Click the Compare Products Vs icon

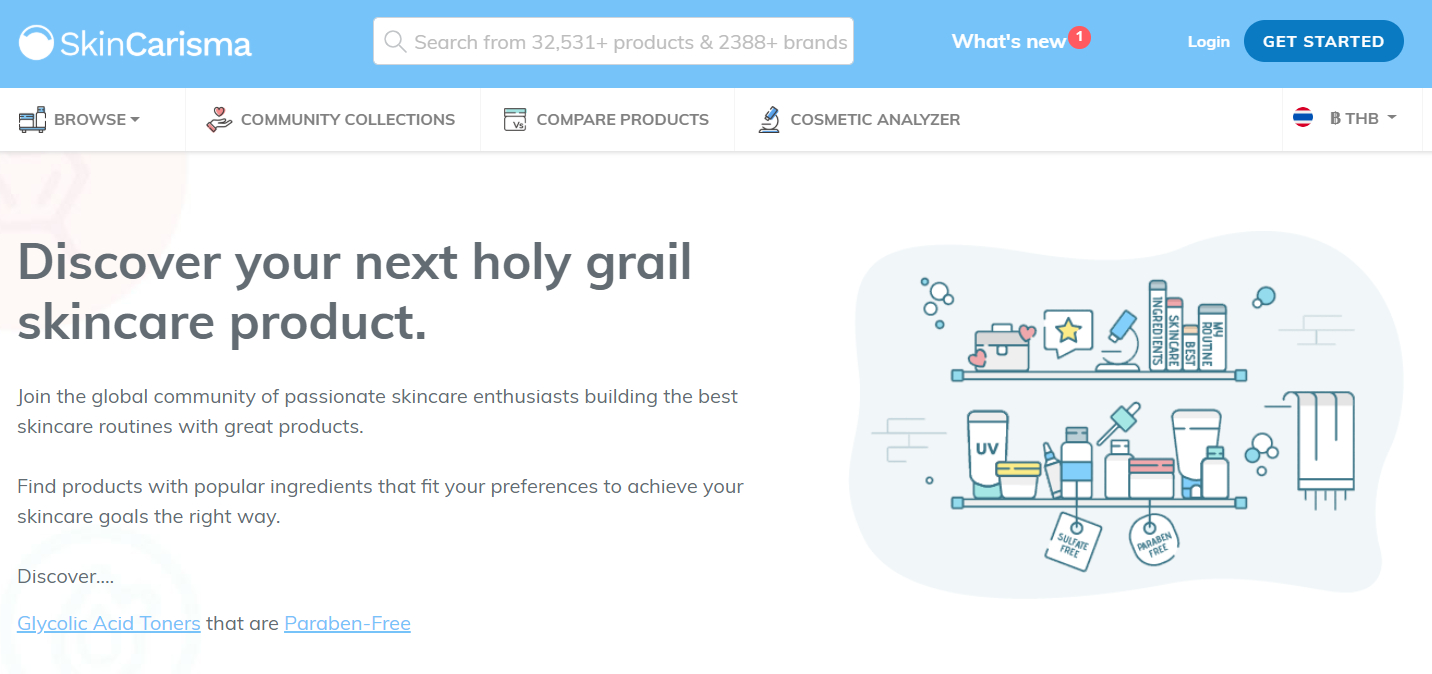click(x=515, y=120)
